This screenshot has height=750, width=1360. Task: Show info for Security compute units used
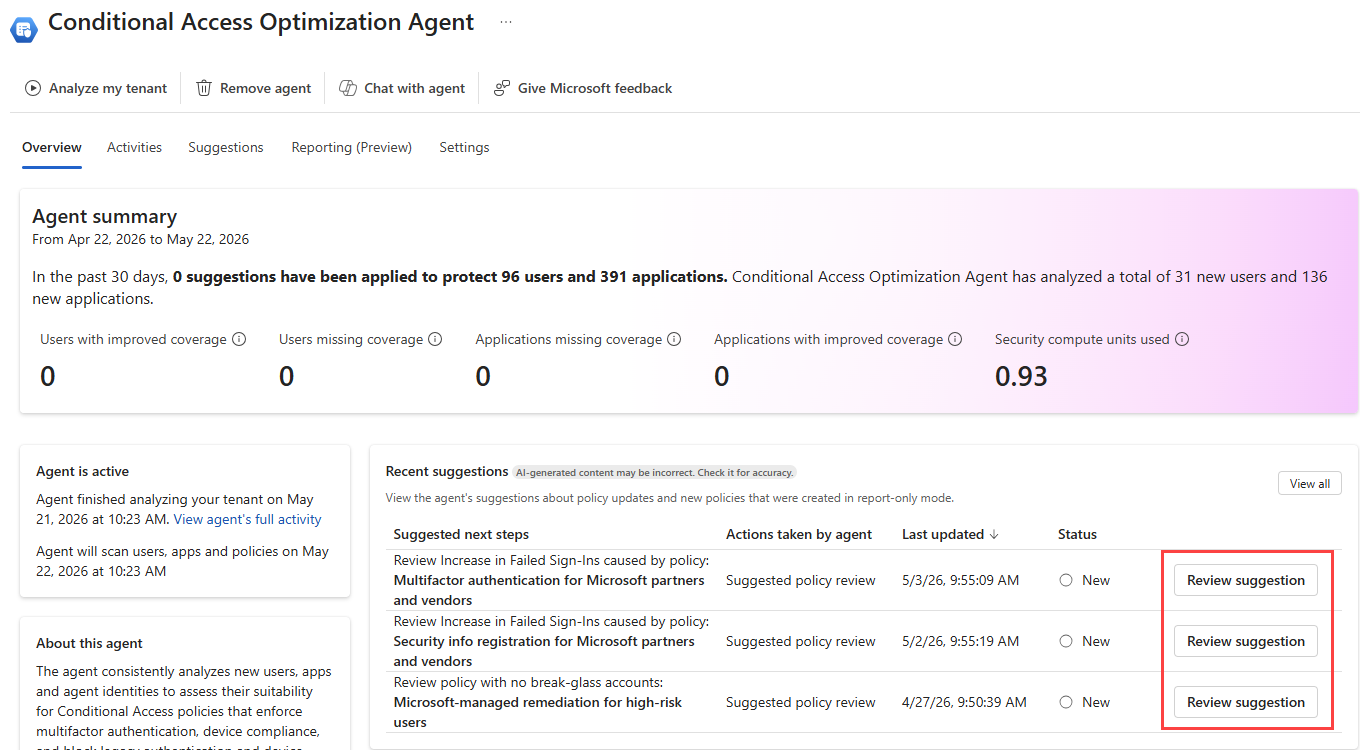pos(1182,340)
